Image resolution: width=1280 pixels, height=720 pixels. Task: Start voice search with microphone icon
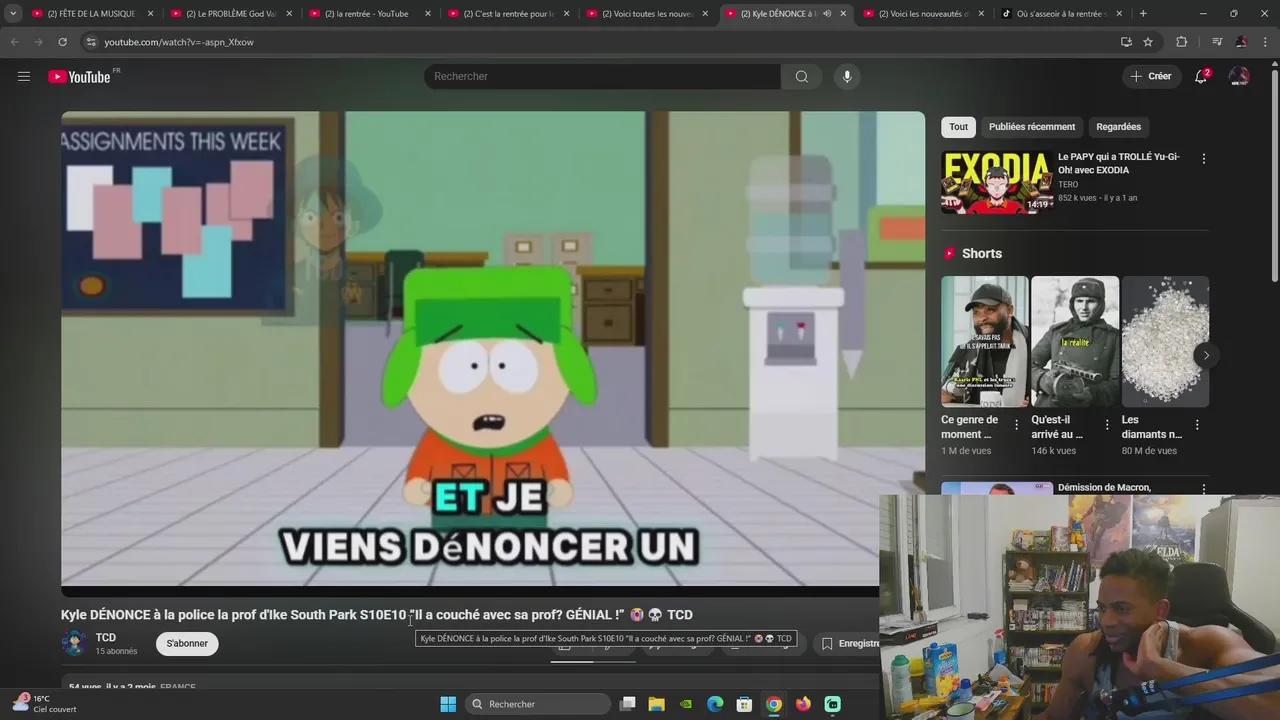(847, 76)
